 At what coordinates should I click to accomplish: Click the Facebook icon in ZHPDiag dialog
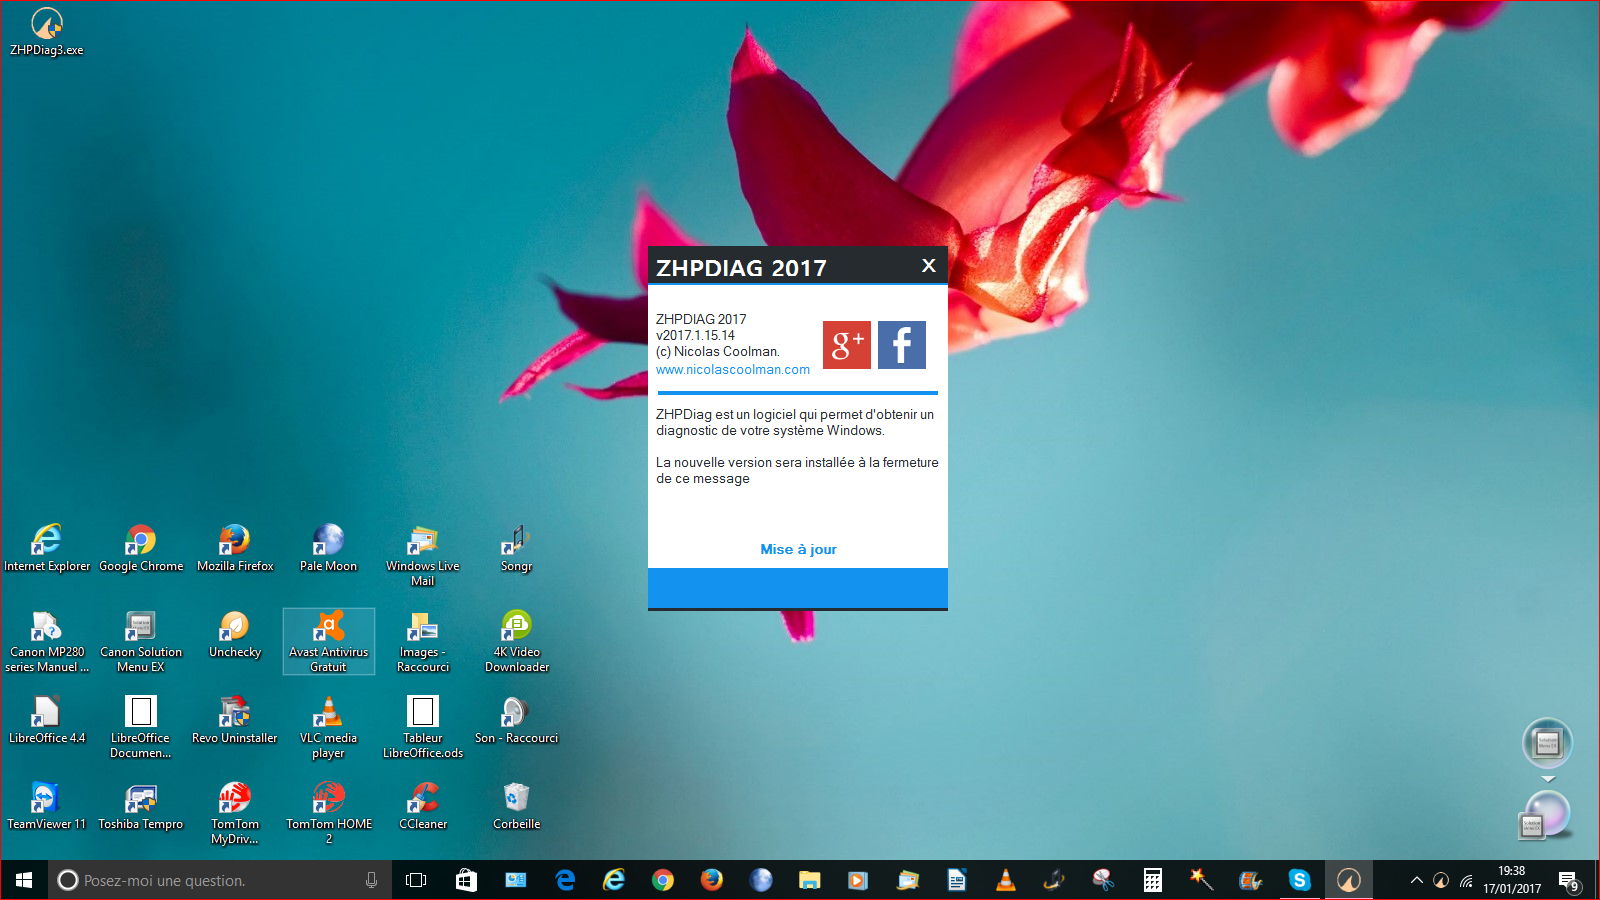coord(902,345)
